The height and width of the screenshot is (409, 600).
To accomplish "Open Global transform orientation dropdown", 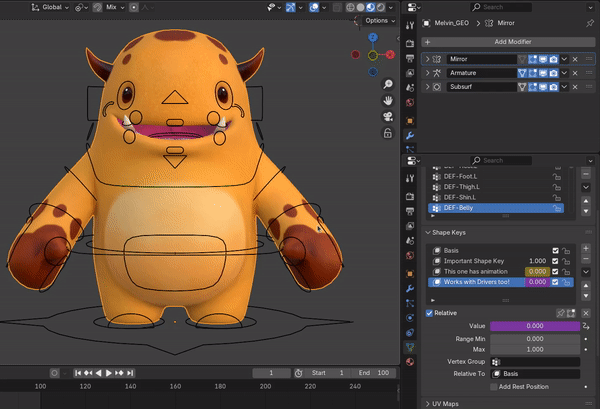I will [51, 7].
